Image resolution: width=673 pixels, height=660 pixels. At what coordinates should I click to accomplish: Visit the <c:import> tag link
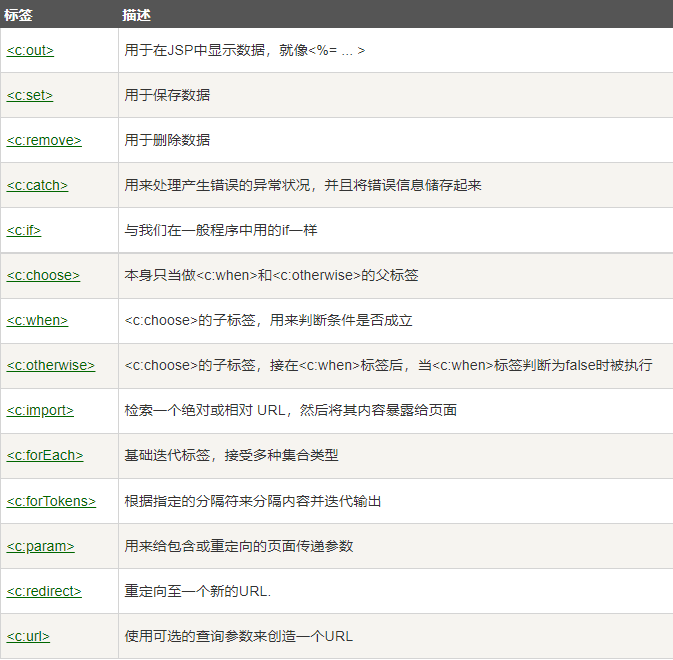click(40, 410)
